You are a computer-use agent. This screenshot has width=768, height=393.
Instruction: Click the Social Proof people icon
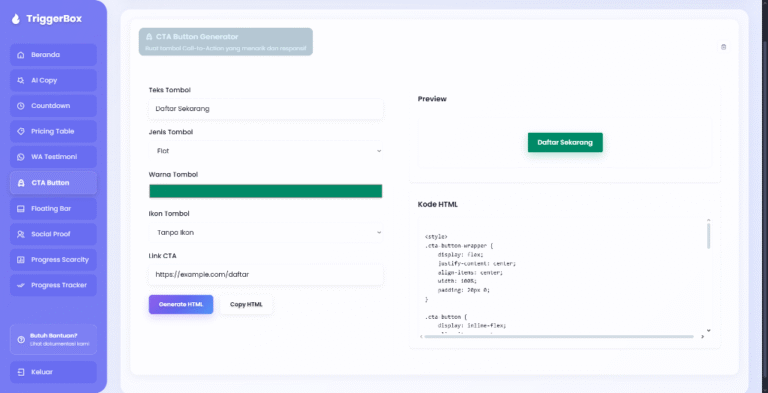click(x=21, y=234)
